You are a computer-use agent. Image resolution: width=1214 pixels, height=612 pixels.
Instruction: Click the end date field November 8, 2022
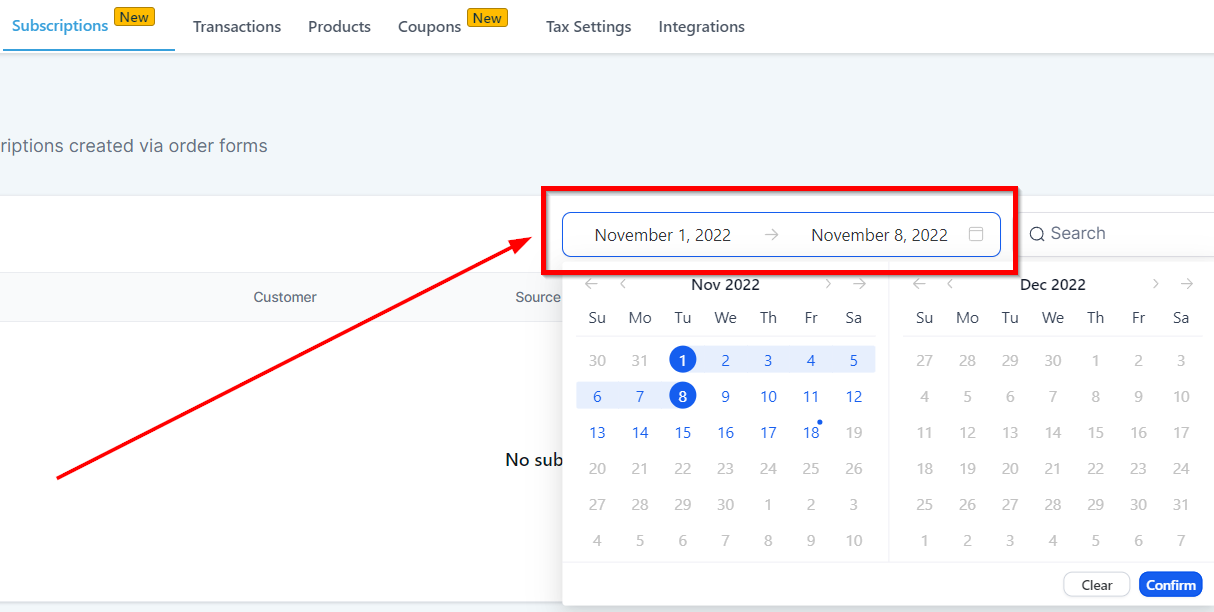(879, 235)
